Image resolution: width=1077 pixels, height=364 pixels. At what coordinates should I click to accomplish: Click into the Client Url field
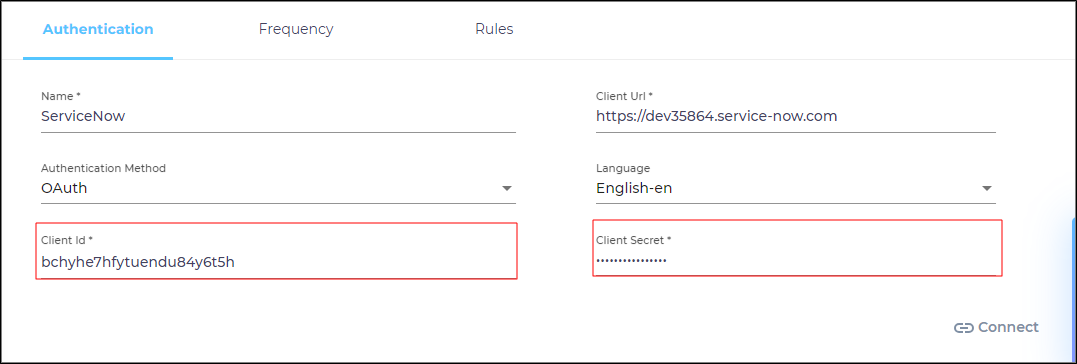click(795, 116)
